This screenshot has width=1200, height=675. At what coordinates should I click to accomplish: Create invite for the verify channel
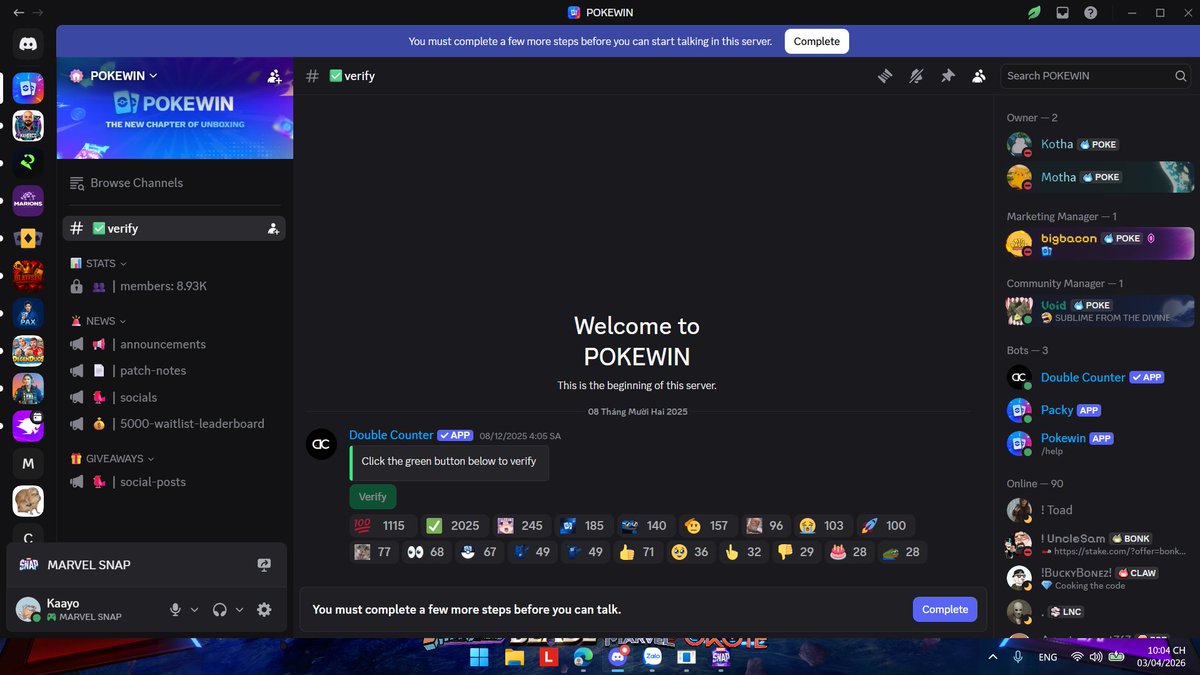click(273, 229)
